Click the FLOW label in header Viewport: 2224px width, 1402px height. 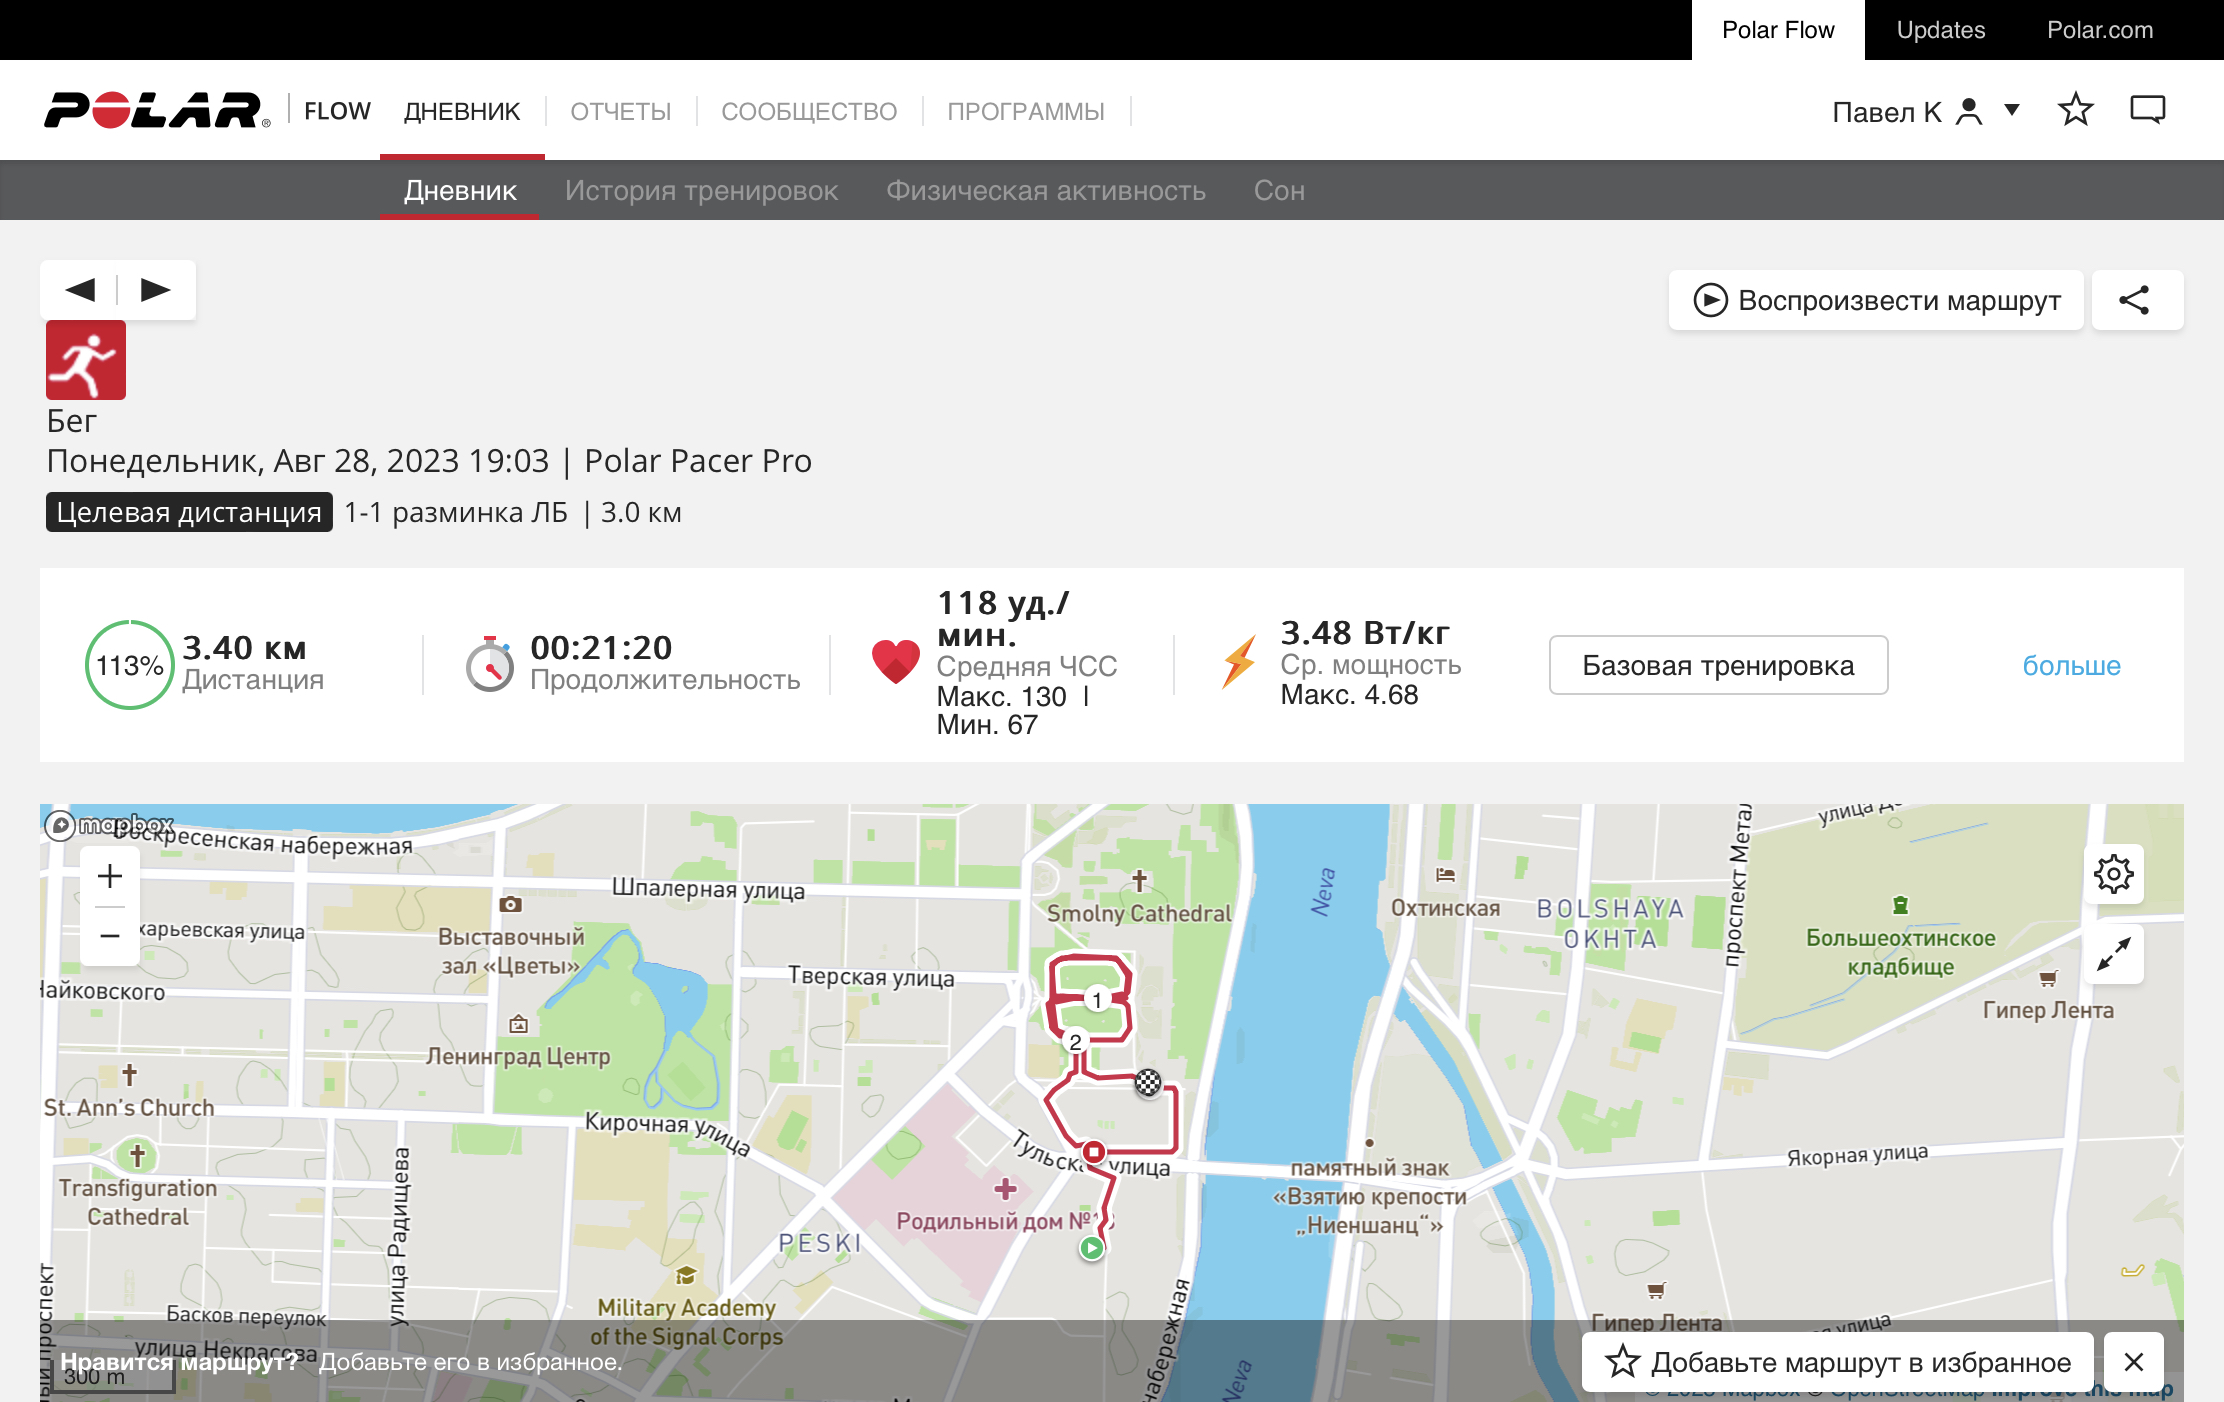pos(337,111)
